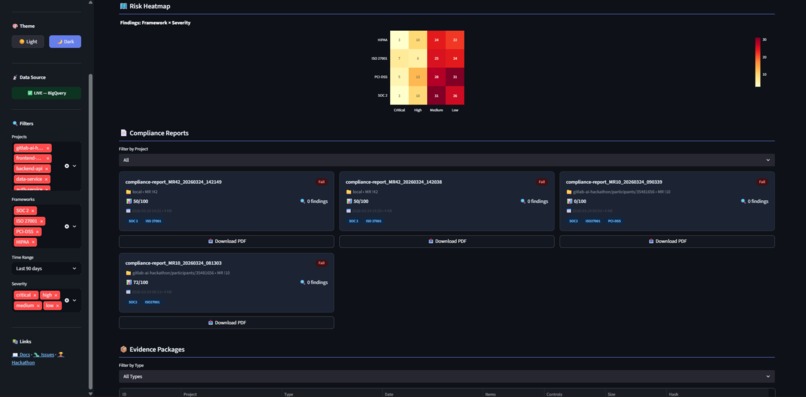The image size is (806, 397).
Task: Remove the ISO 27001 framework tag
Action: (x=41, y=221)
